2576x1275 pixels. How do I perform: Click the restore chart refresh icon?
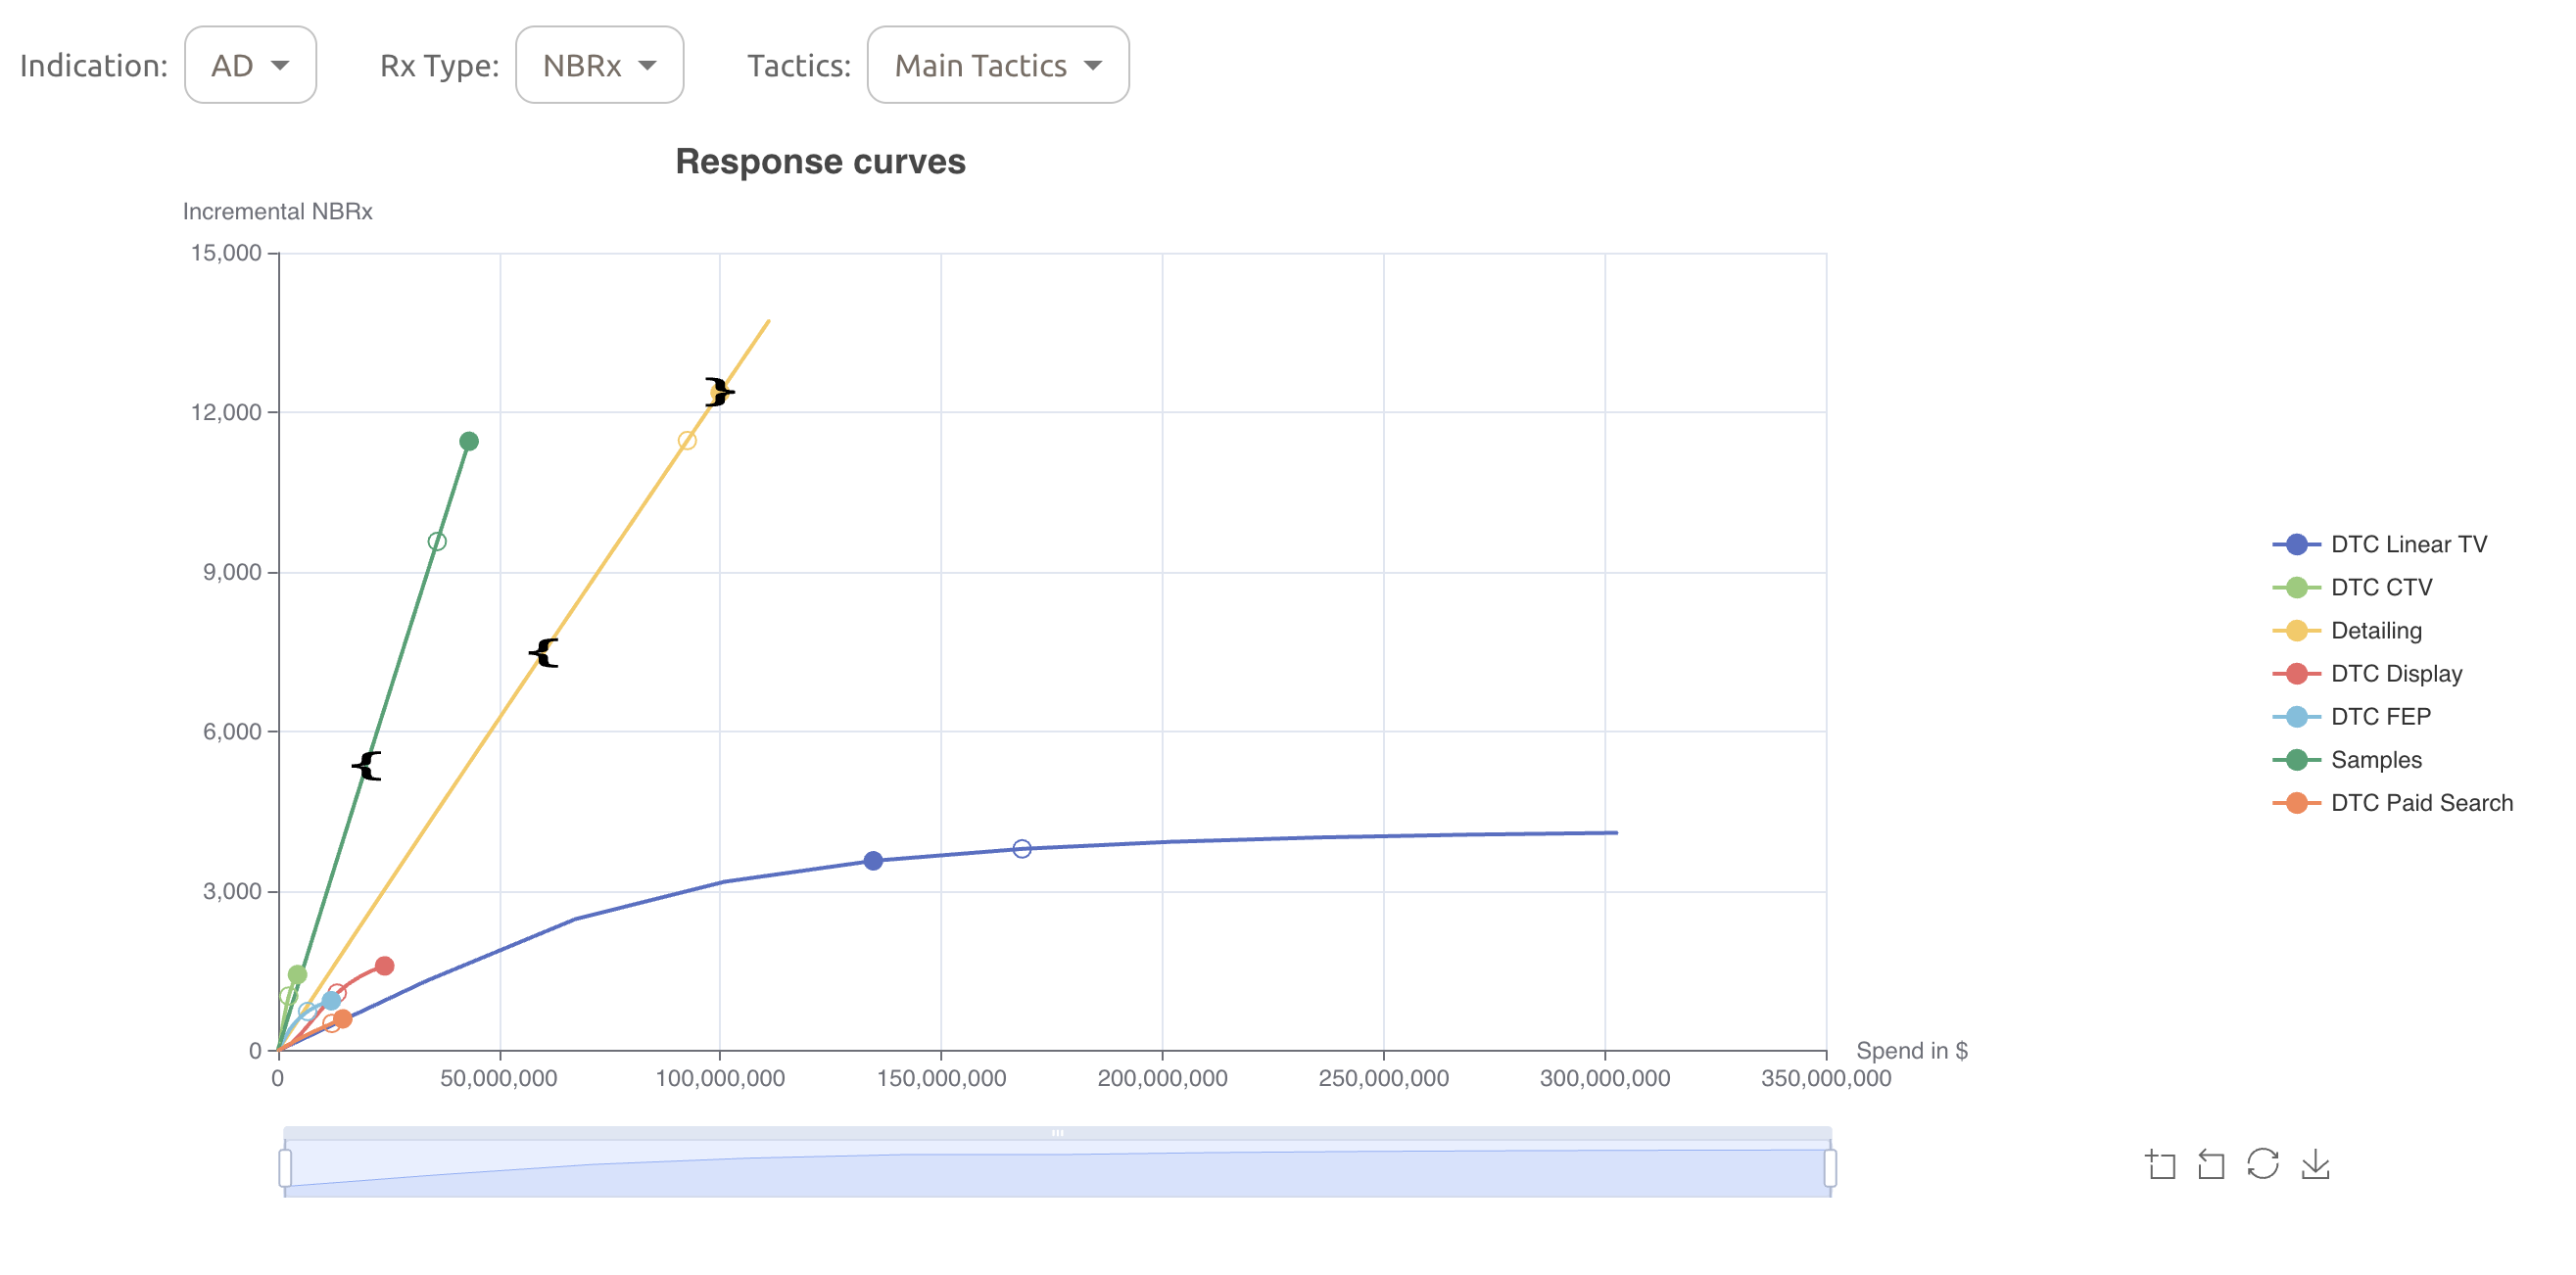2263,1164
